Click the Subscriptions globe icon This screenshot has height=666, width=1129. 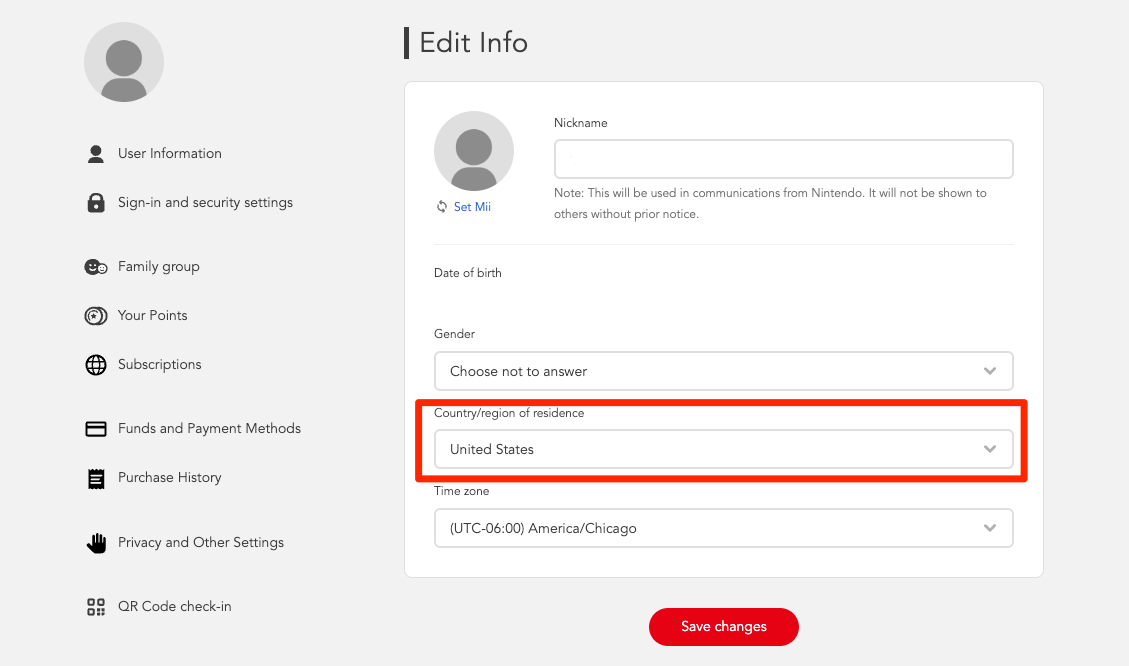[x=96, y=365]
